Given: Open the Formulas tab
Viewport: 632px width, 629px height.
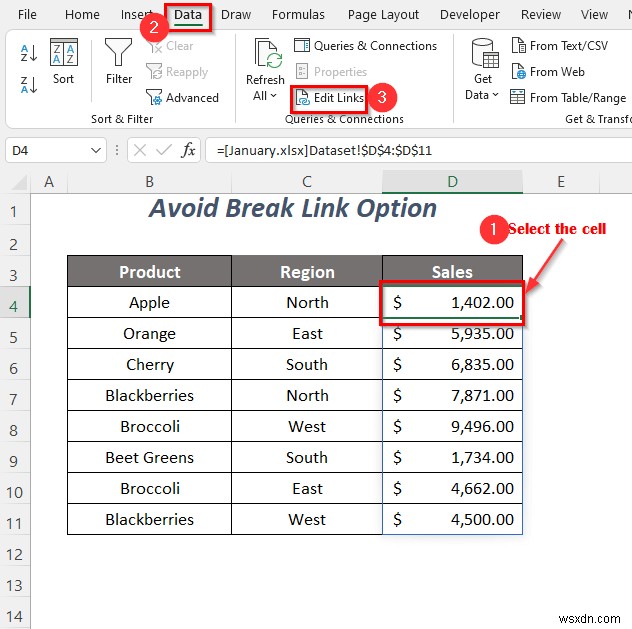Looking at the screenshot, I should (x=298, y=15).
